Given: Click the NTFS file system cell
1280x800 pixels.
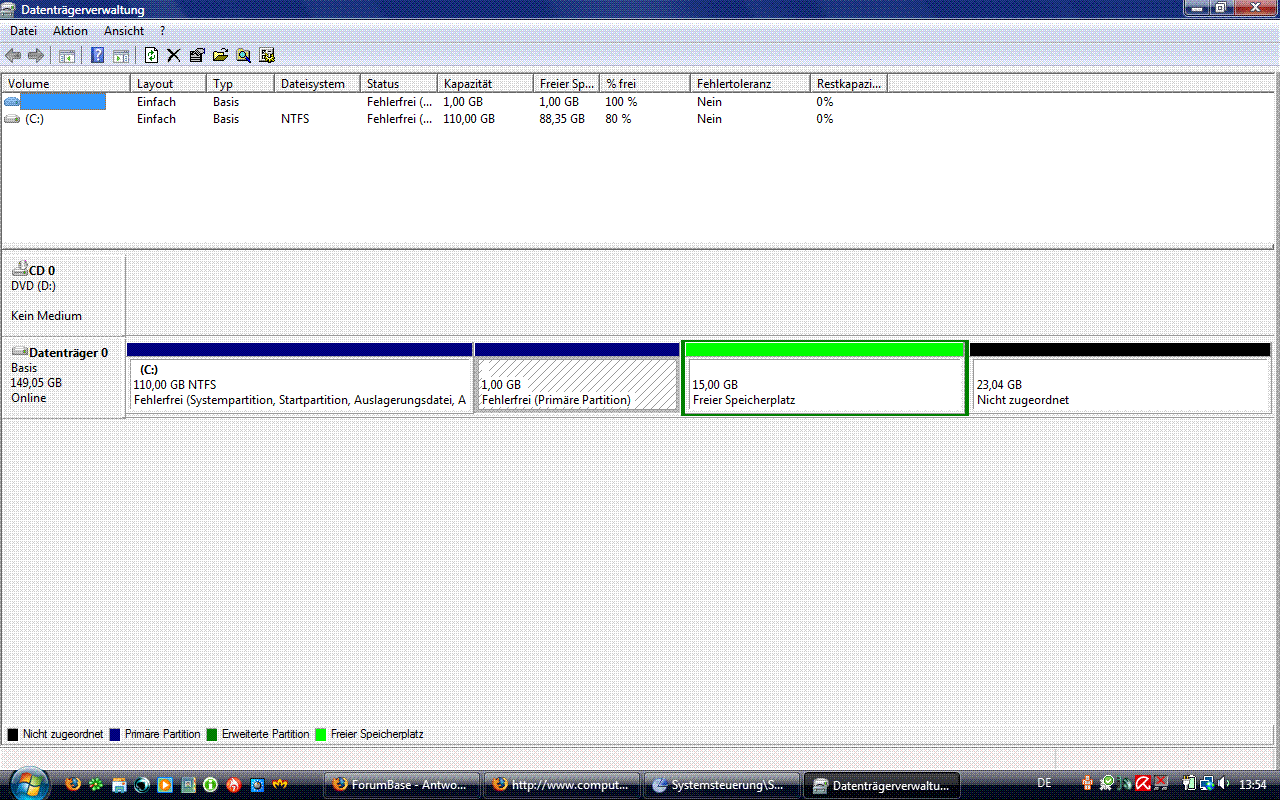Looking at the screenshot, I should pos(295,119).
